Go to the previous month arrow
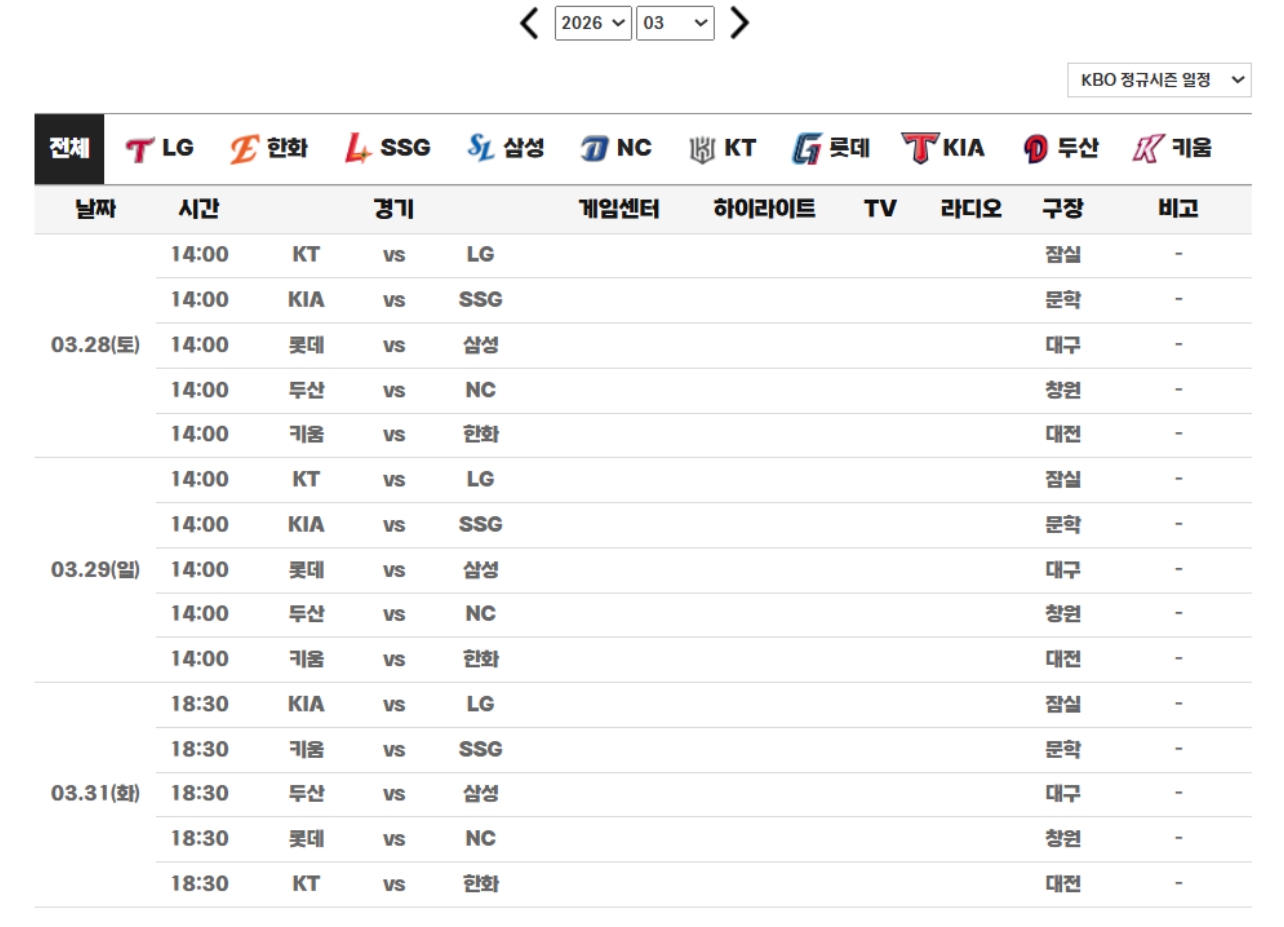 point(530,22)
